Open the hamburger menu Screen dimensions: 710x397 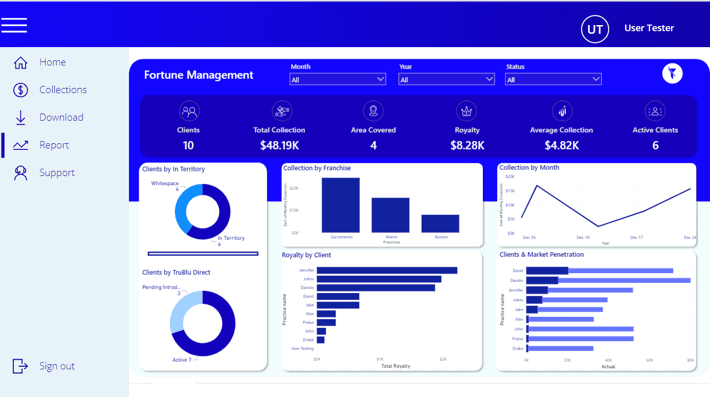point(14,25)
